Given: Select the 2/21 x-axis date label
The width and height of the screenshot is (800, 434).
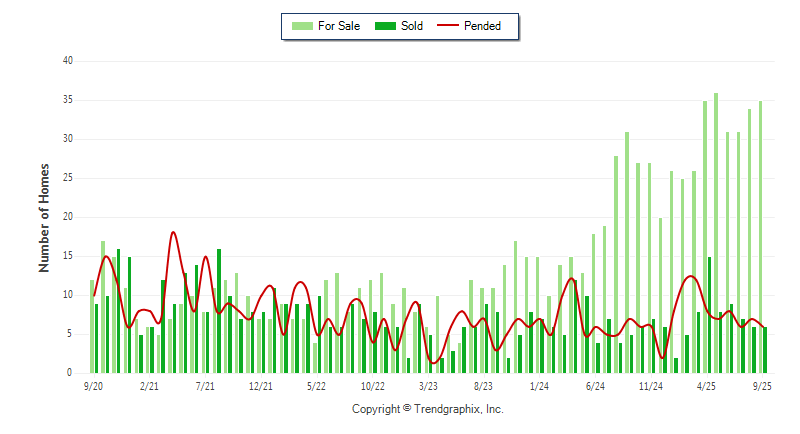Looking at the screenshot, I should click(x=149, y=385).
